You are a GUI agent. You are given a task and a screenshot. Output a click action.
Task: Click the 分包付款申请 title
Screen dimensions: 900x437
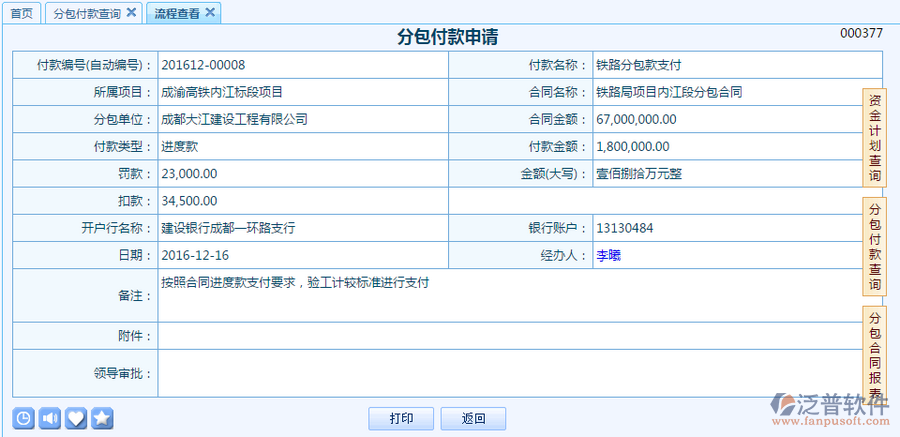[x=448, y=37]
